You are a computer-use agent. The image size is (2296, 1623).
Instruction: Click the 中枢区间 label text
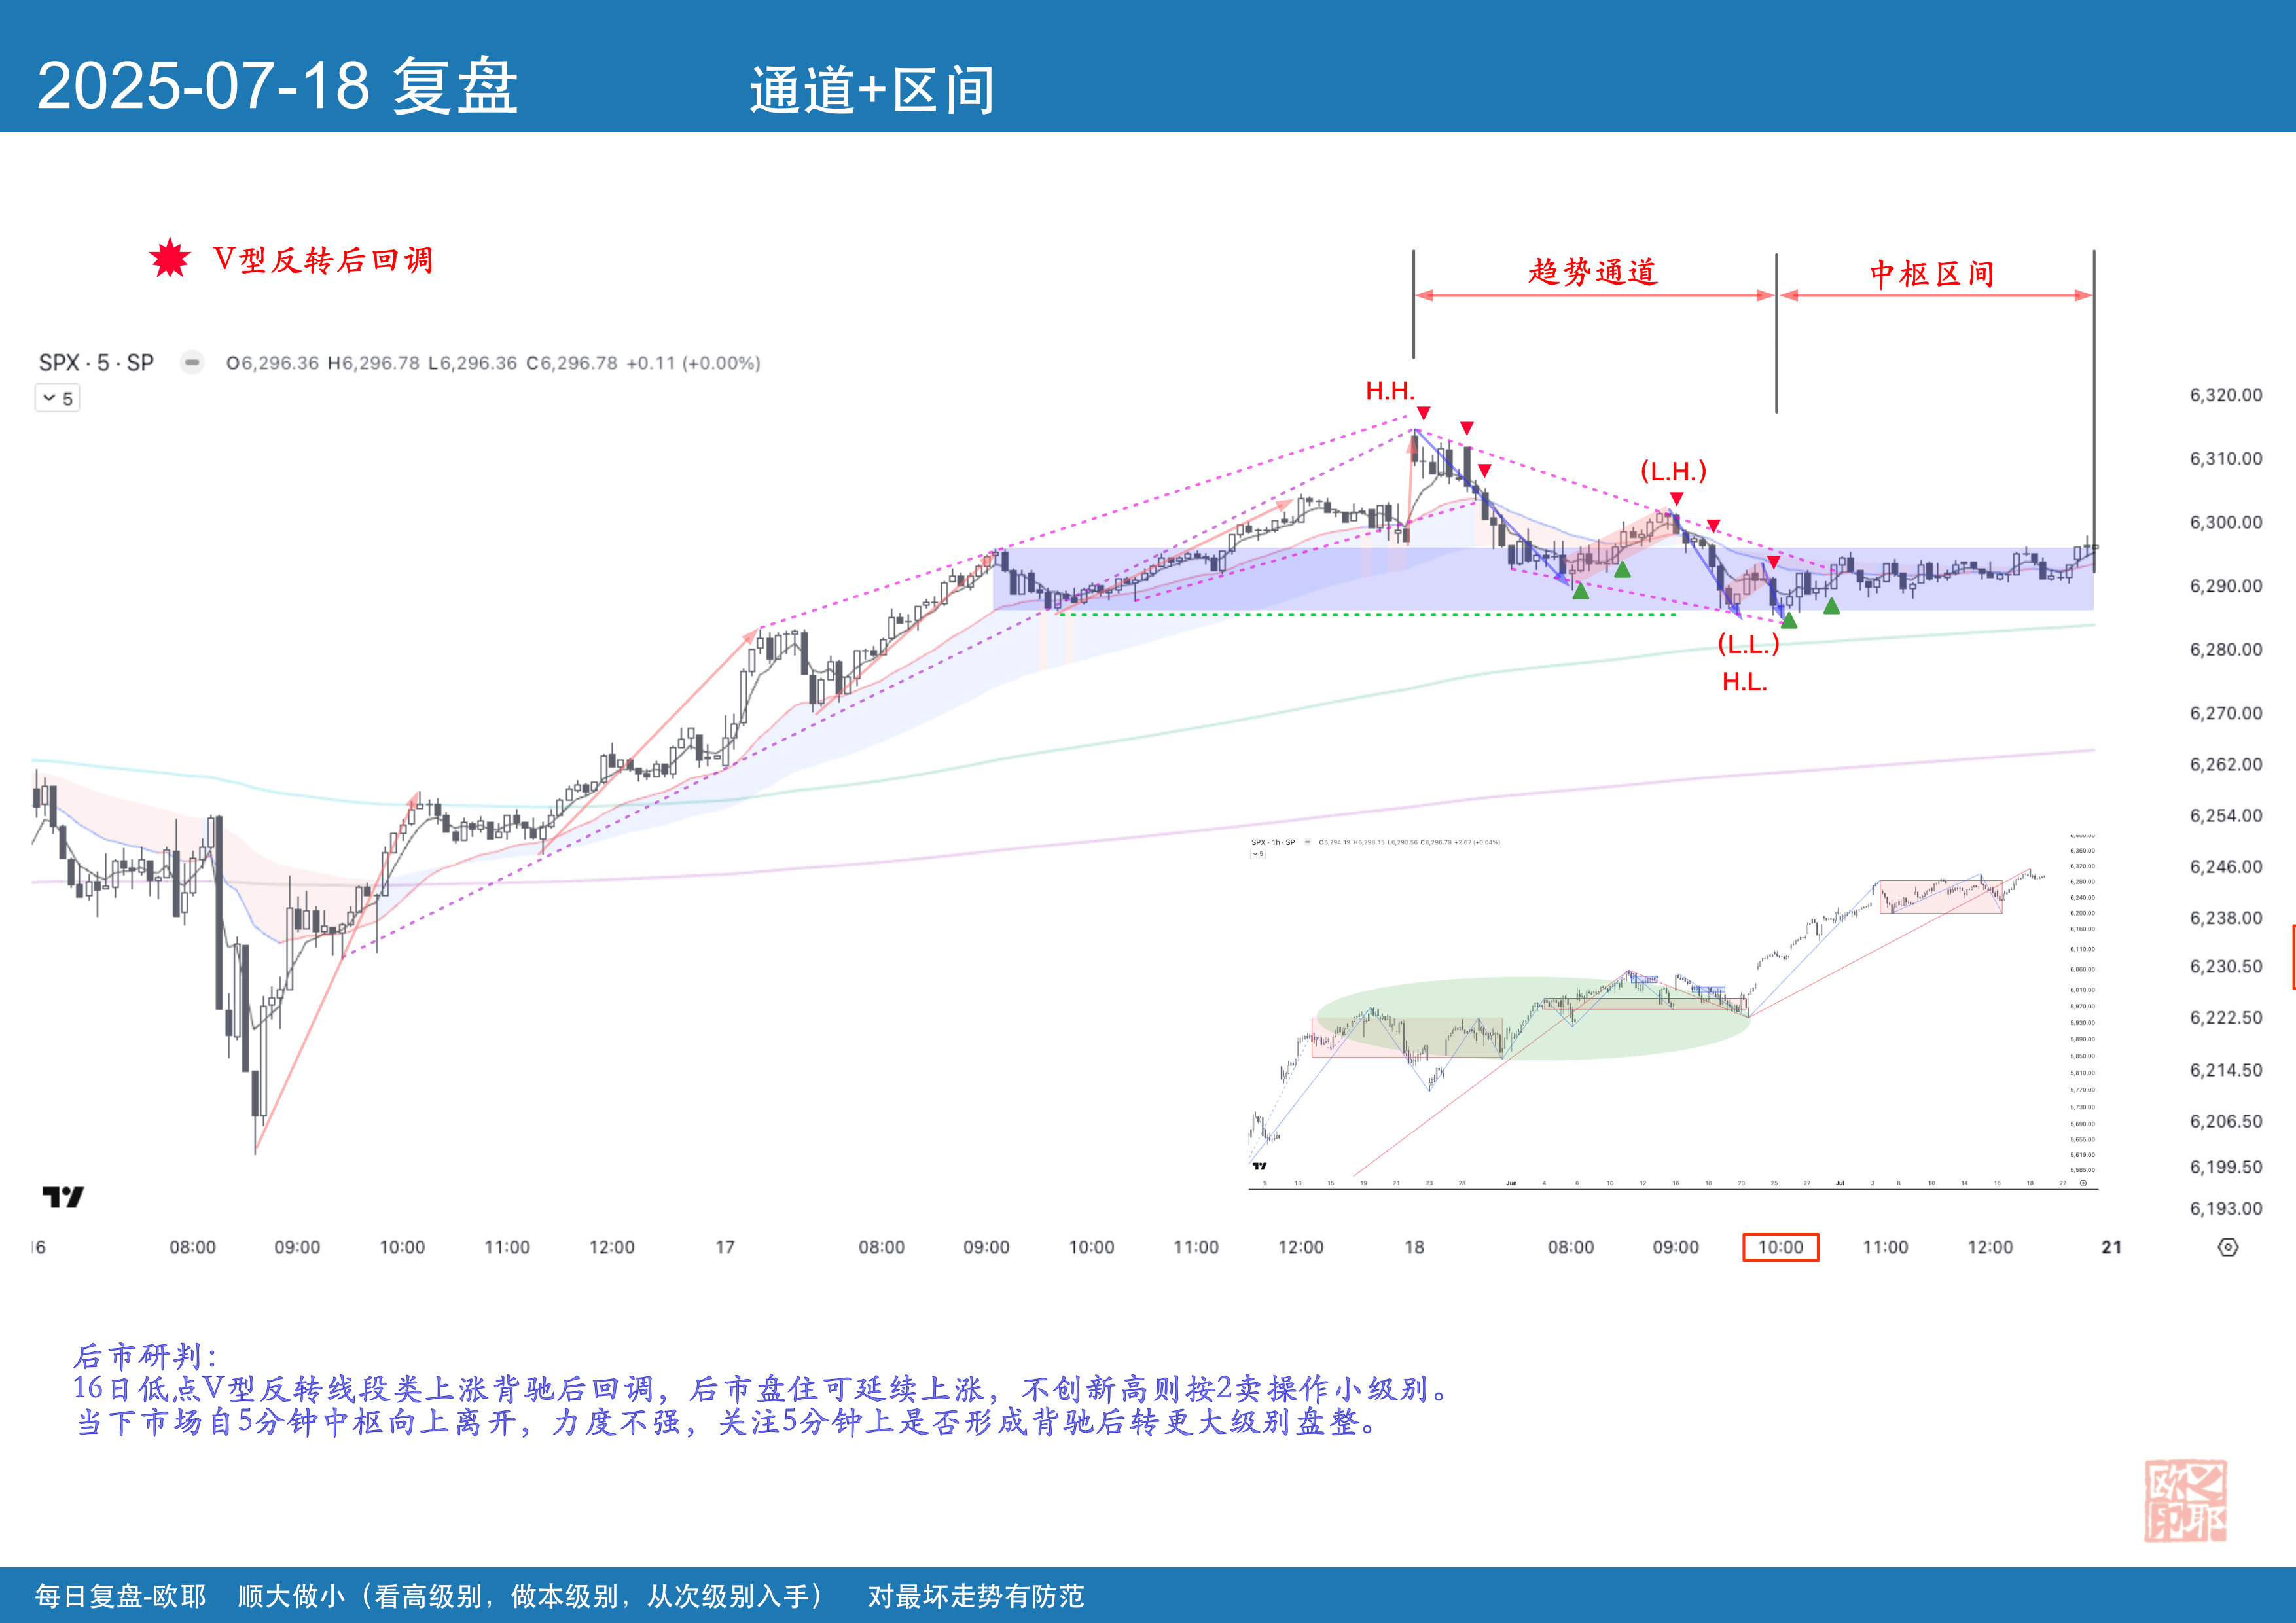1932,273
